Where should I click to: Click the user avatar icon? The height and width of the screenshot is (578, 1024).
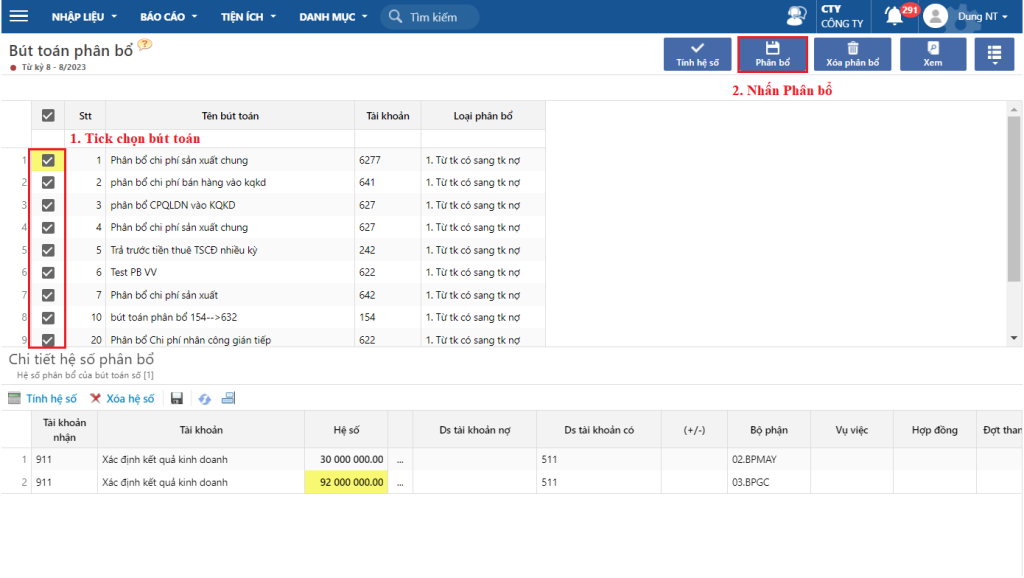coord(935,16)
